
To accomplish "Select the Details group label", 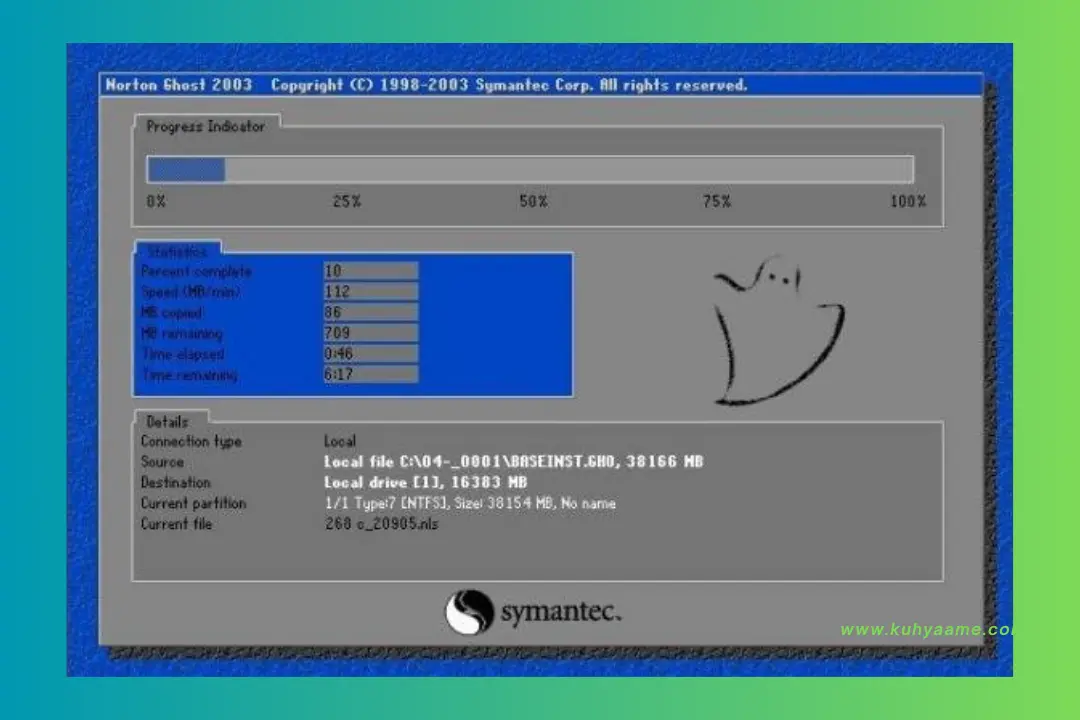I will click(167, 422).
